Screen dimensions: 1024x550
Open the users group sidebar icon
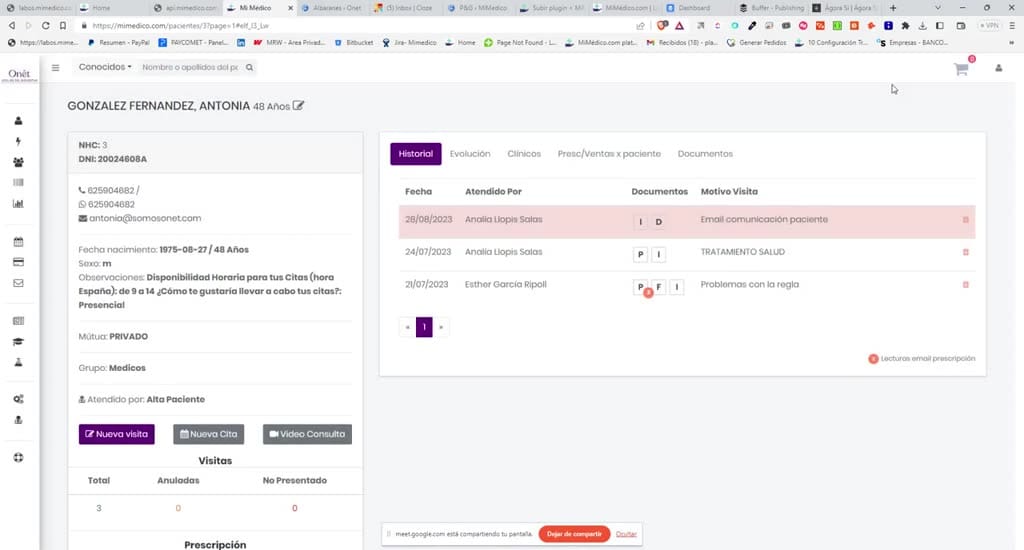click(x=18, y=162)
